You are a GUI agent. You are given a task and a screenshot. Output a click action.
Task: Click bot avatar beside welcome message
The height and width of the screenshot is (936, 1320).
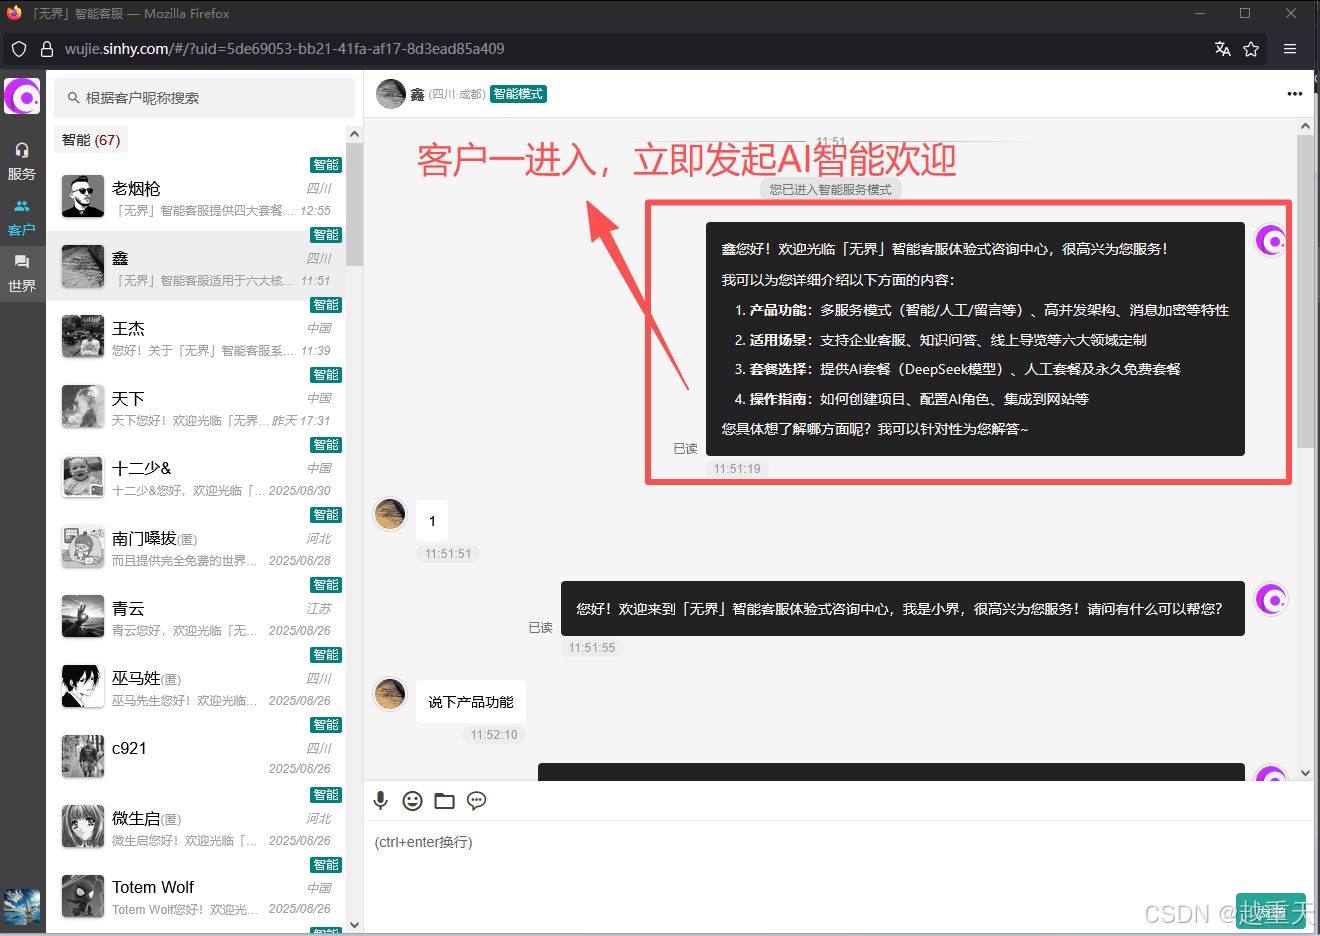[x=1271, y=240]
